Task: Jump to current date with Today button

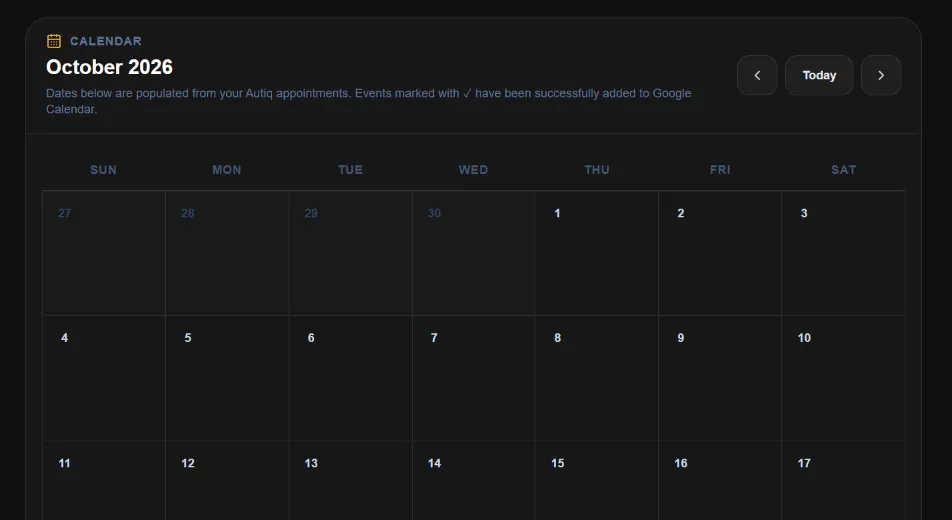Action: coord(819,75)
